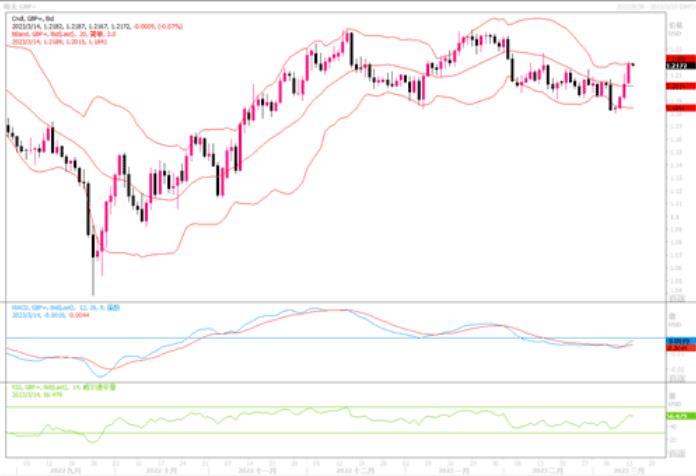Image resolution: width=696 pixels, height=476 pixels.
Task: Click the blue MACD zero horizontal line
Action: (300, 338)
